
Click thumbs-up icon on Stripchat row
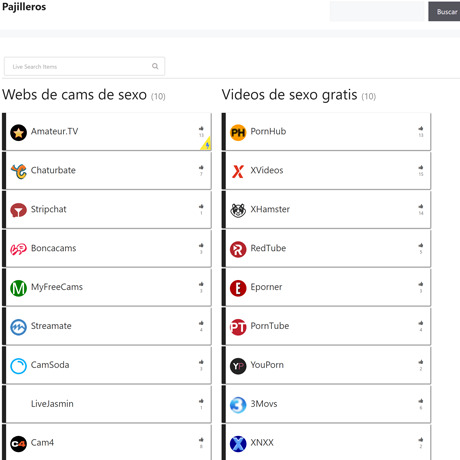point(201,206)
